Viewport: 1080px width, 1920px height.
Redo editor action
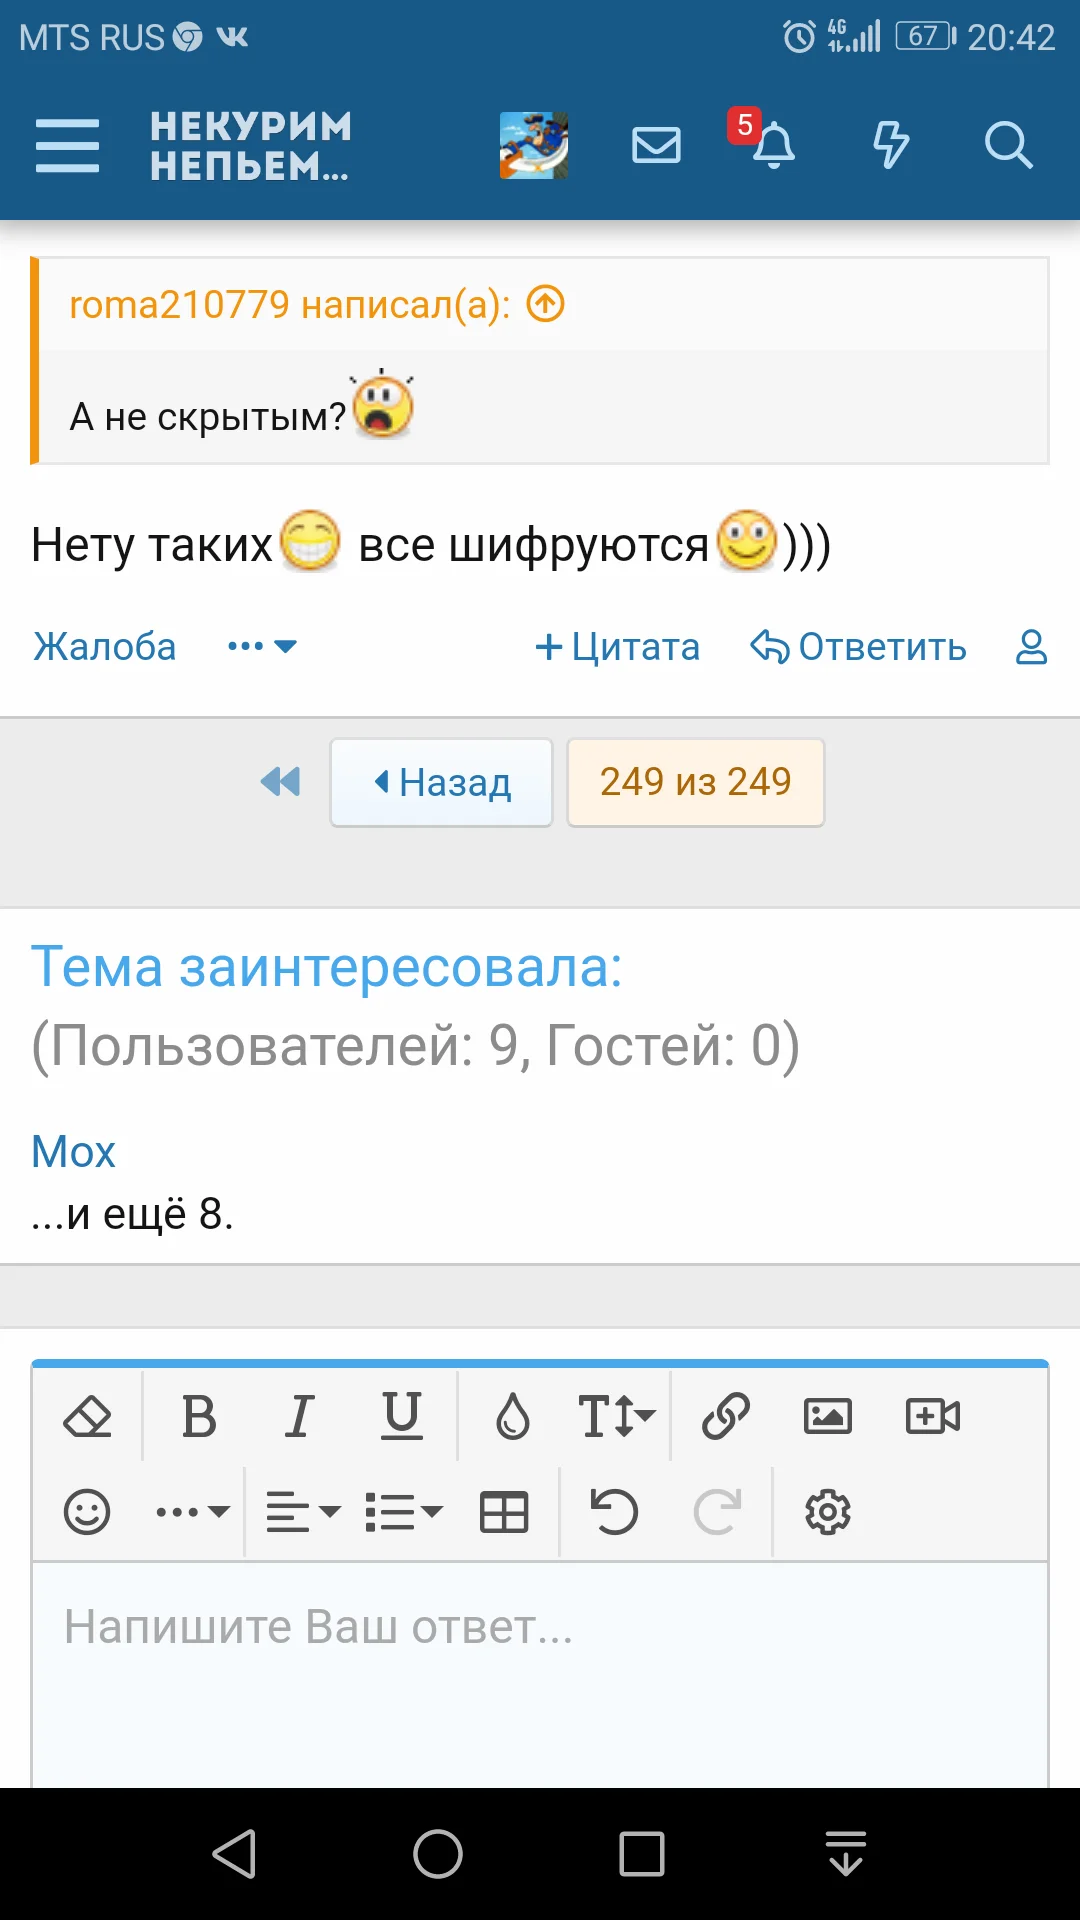coord(717,1512)
